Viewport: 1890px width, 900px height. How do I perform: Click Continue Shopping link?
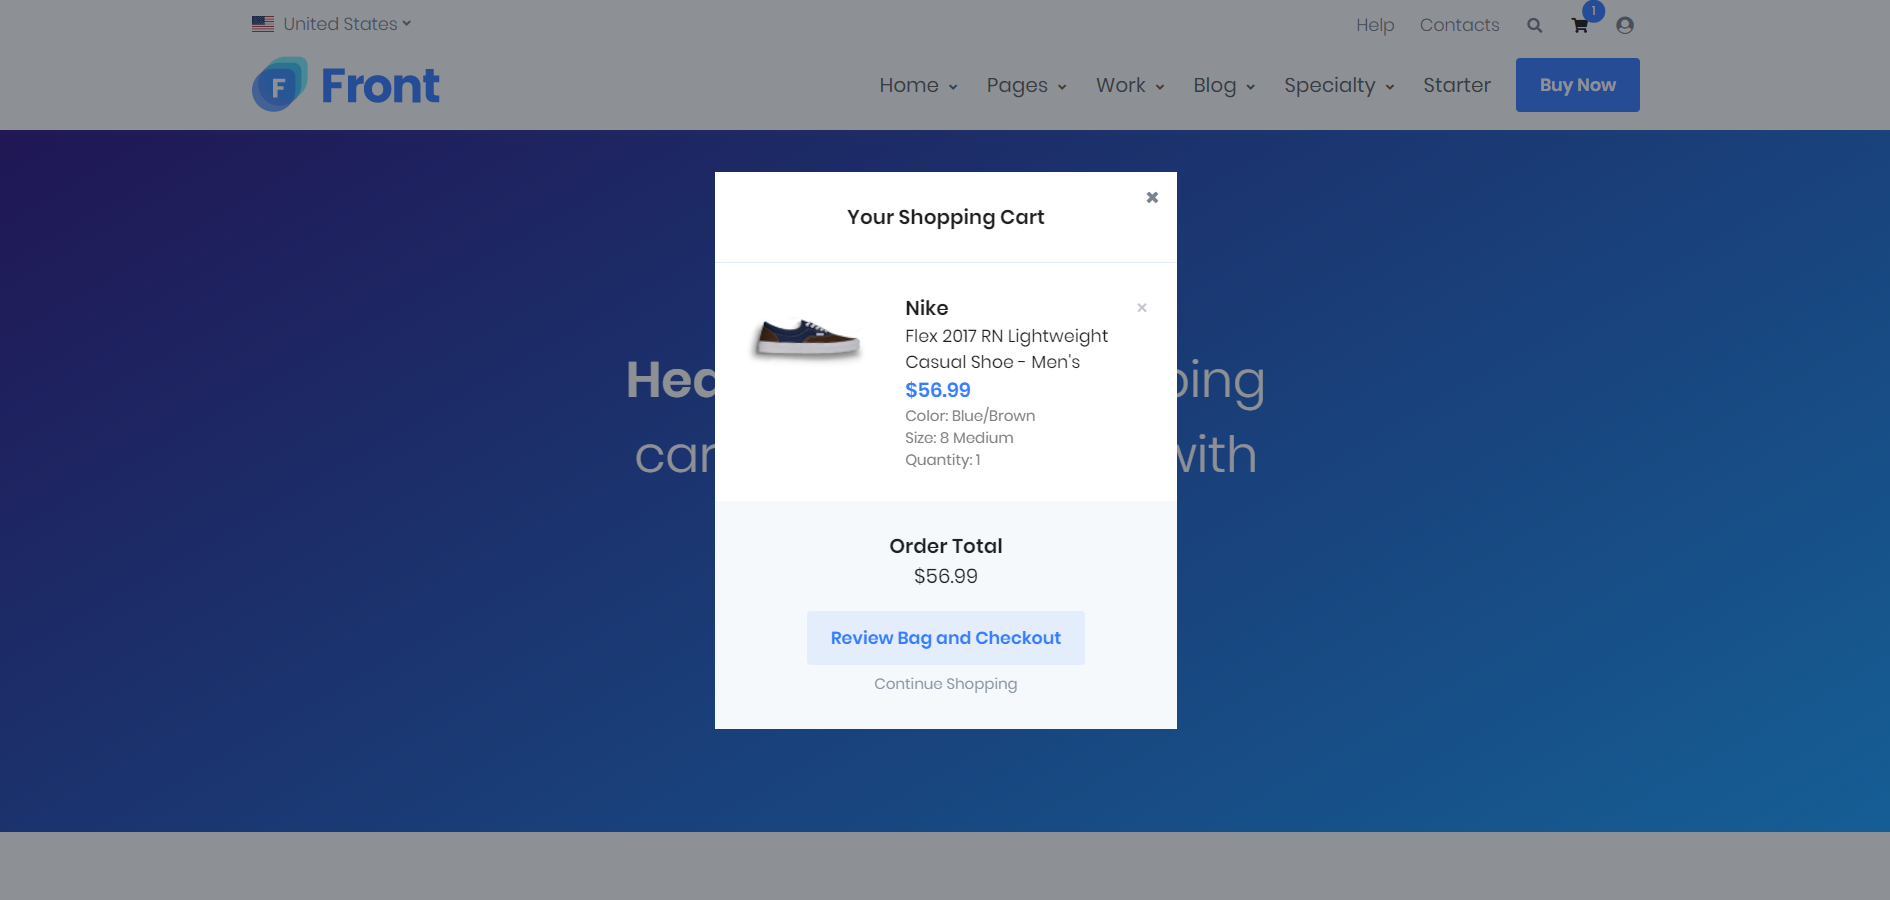coord(946,684)
